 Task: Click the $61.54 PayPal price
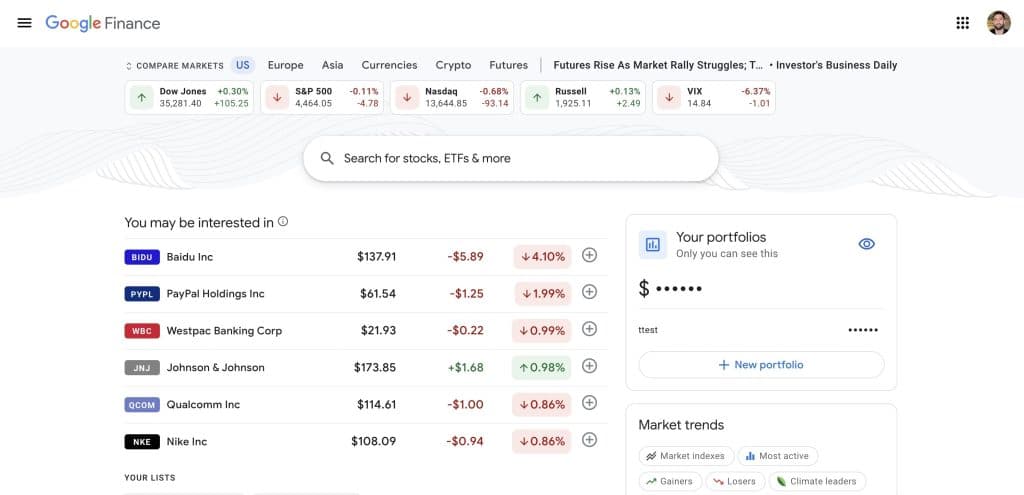(x=377, y=294)
